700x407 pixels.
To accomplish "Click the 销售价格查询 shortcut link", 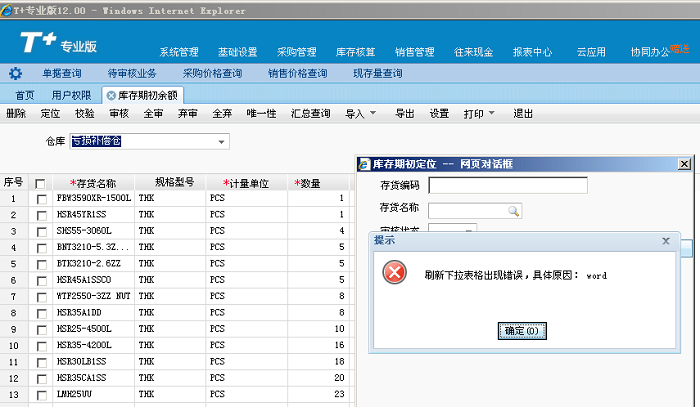I will [297, 73].
